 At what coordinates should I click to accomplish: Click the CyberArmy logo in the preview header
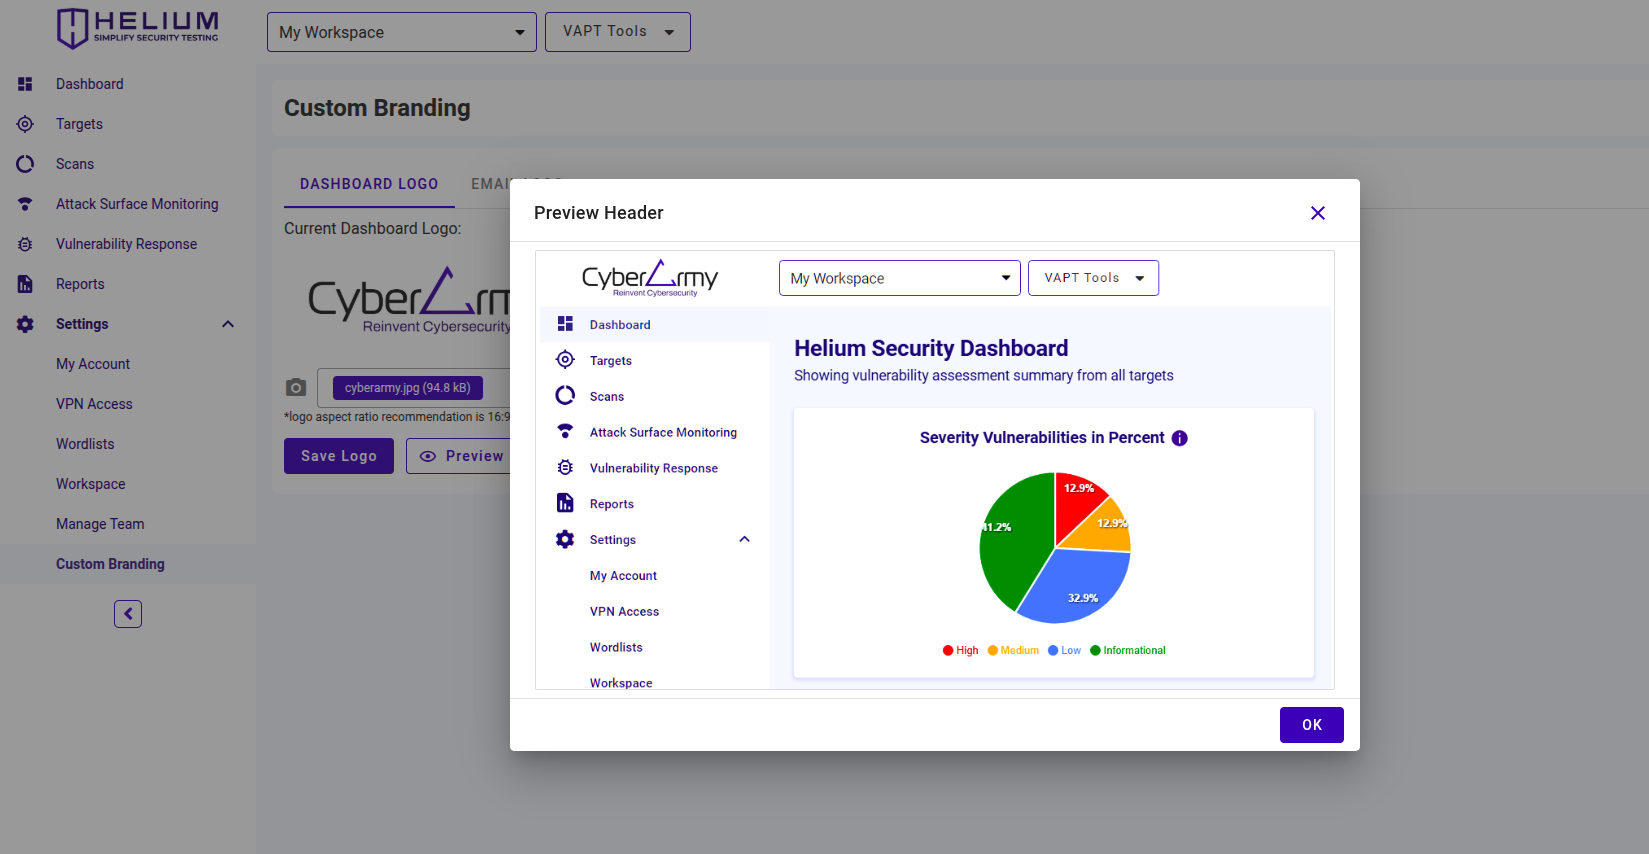coord(650,278)
